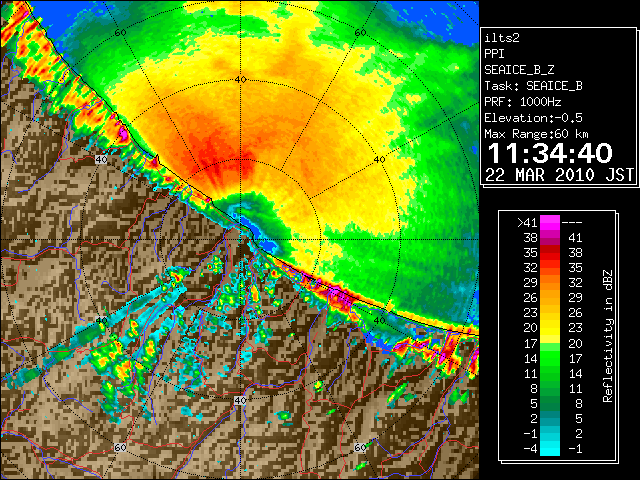This screenshot has width=640, height=480.
Task: Click the 'PPI' scan type text
Action: click(494, 54)
